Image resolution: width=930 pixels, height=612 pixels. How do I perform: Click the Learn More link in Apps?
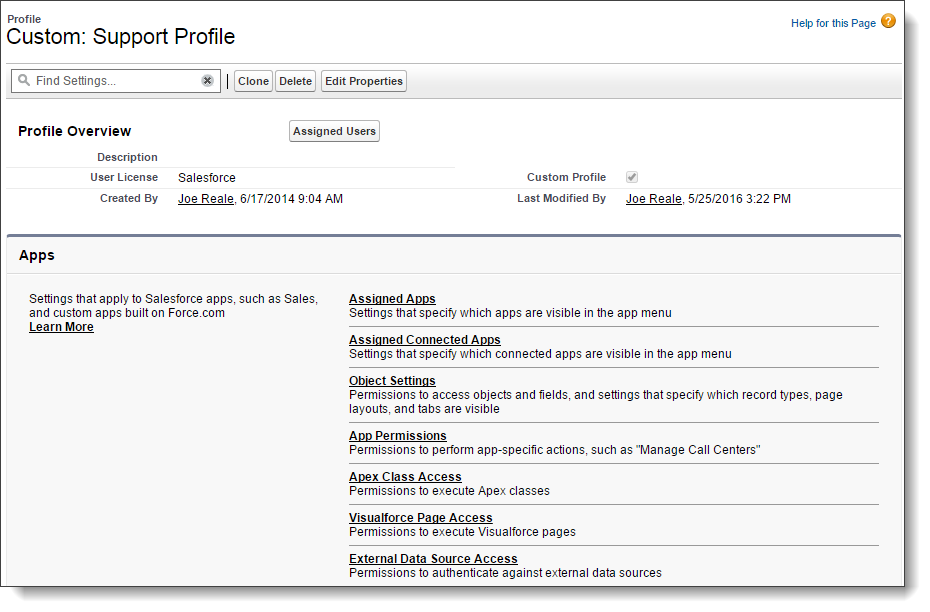tap(61, 327)
